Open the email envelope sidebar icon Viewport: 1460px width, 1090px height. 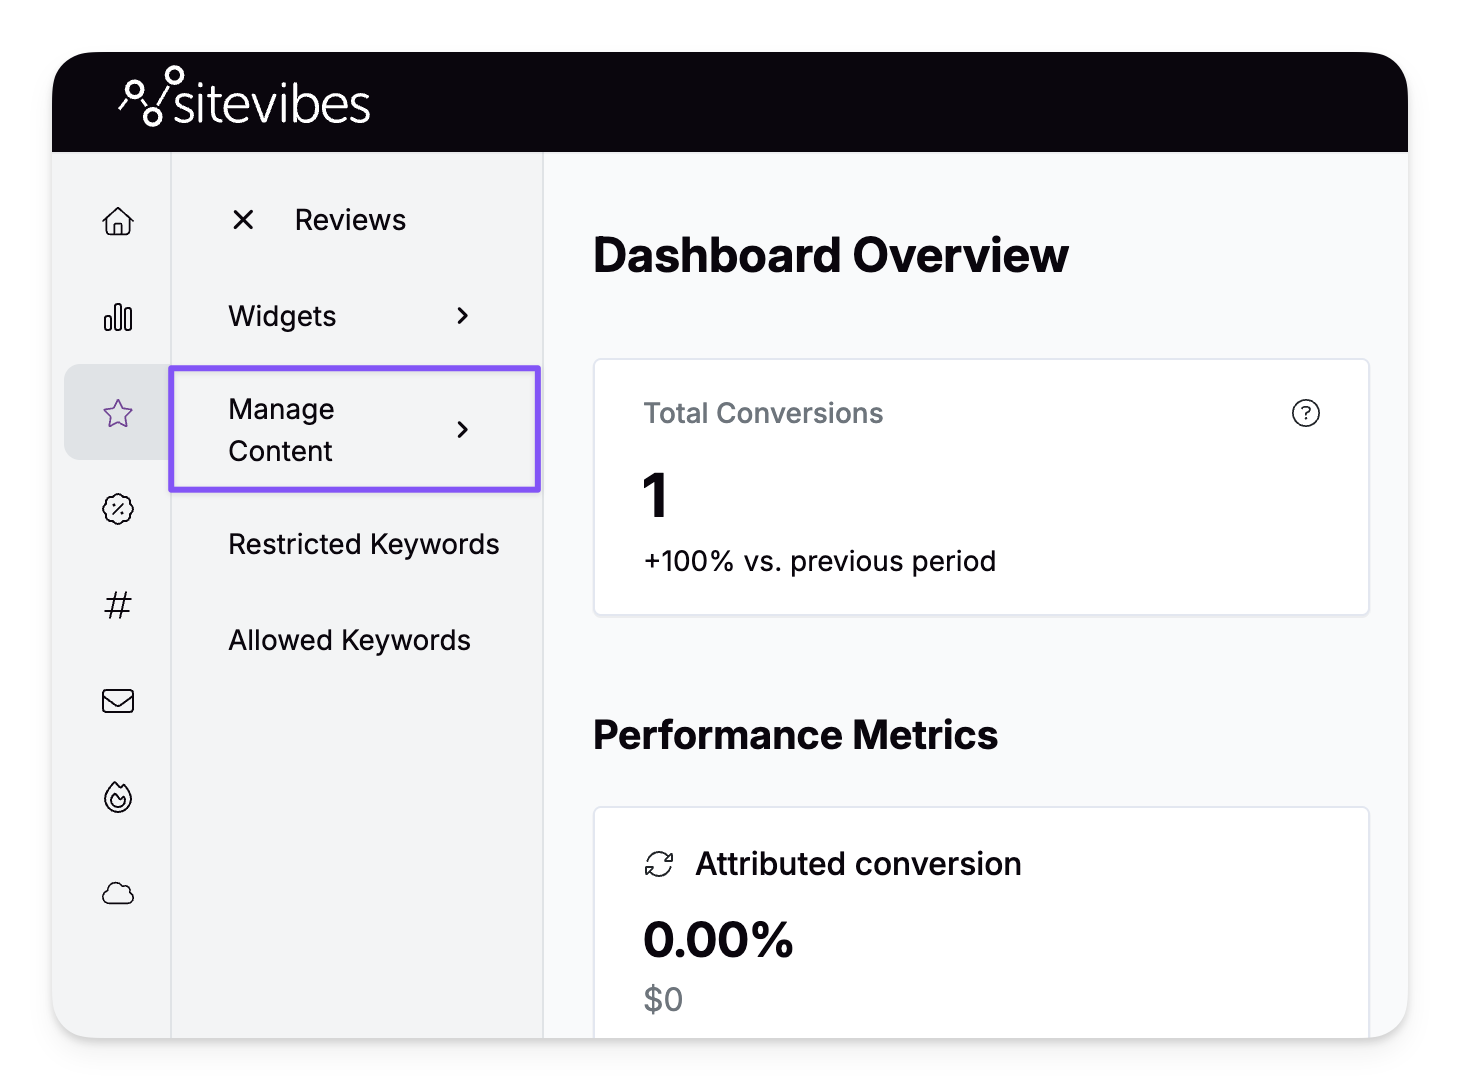click(x=118, y=701)
